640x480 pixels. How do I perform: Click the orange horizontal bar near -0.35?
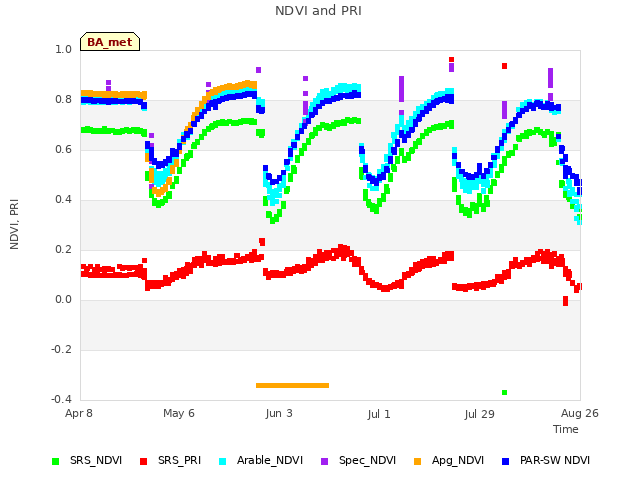pyautogui.click(x=292, y=385)
